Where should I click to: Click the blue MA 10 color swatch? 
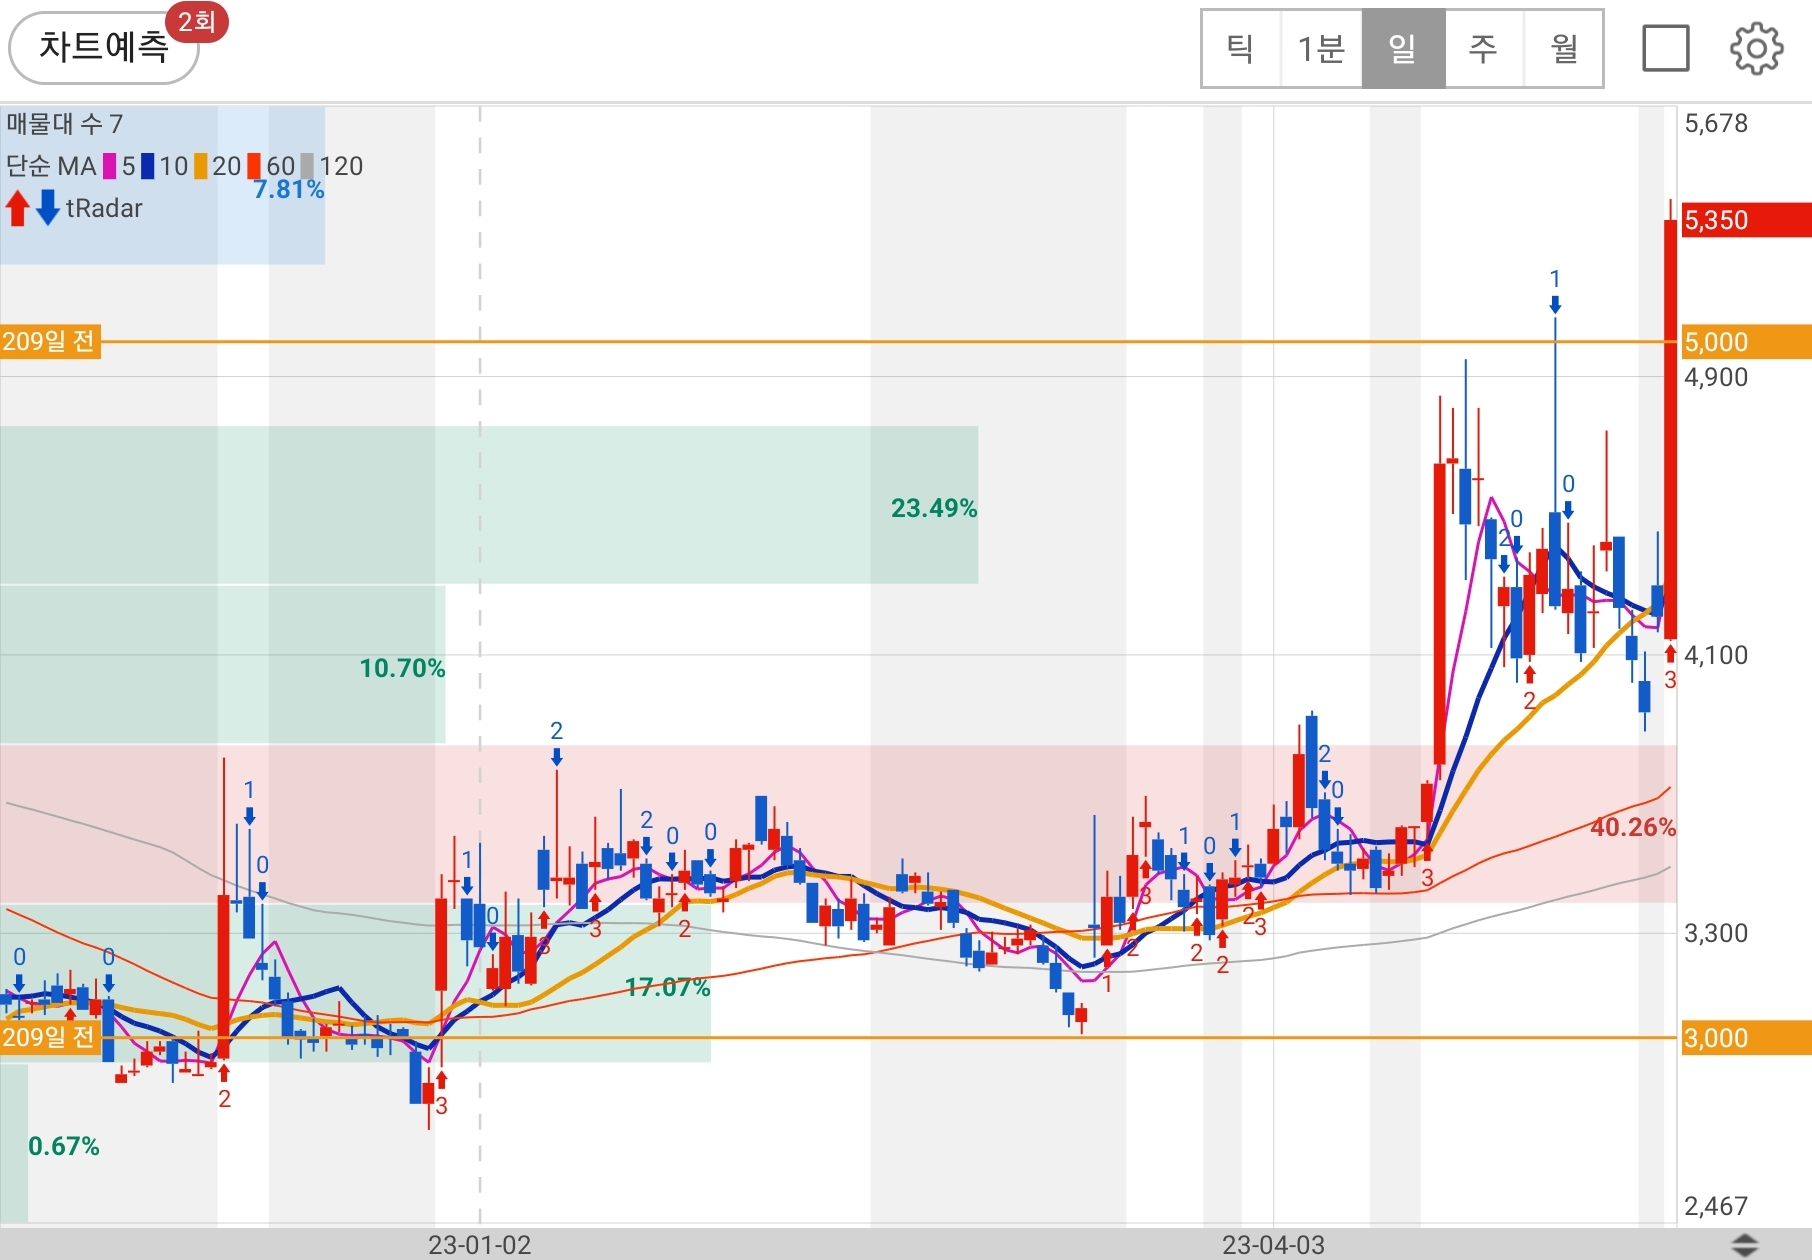pos(147,166)
